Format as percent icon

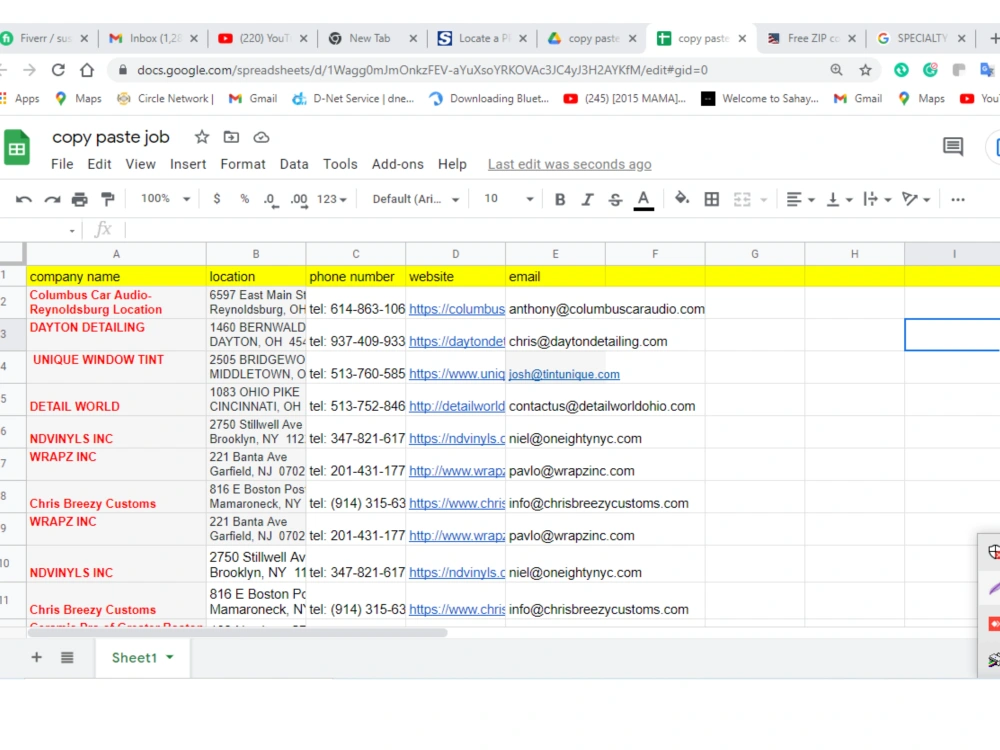244,199
